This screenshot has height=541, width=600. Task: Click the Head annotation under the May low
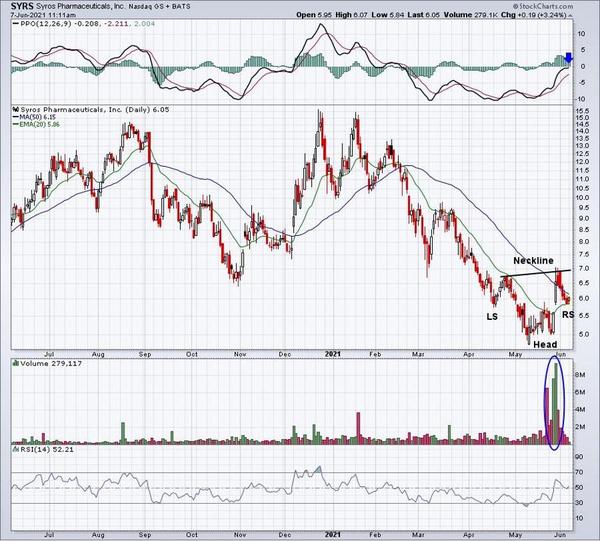tap(544, 344)
